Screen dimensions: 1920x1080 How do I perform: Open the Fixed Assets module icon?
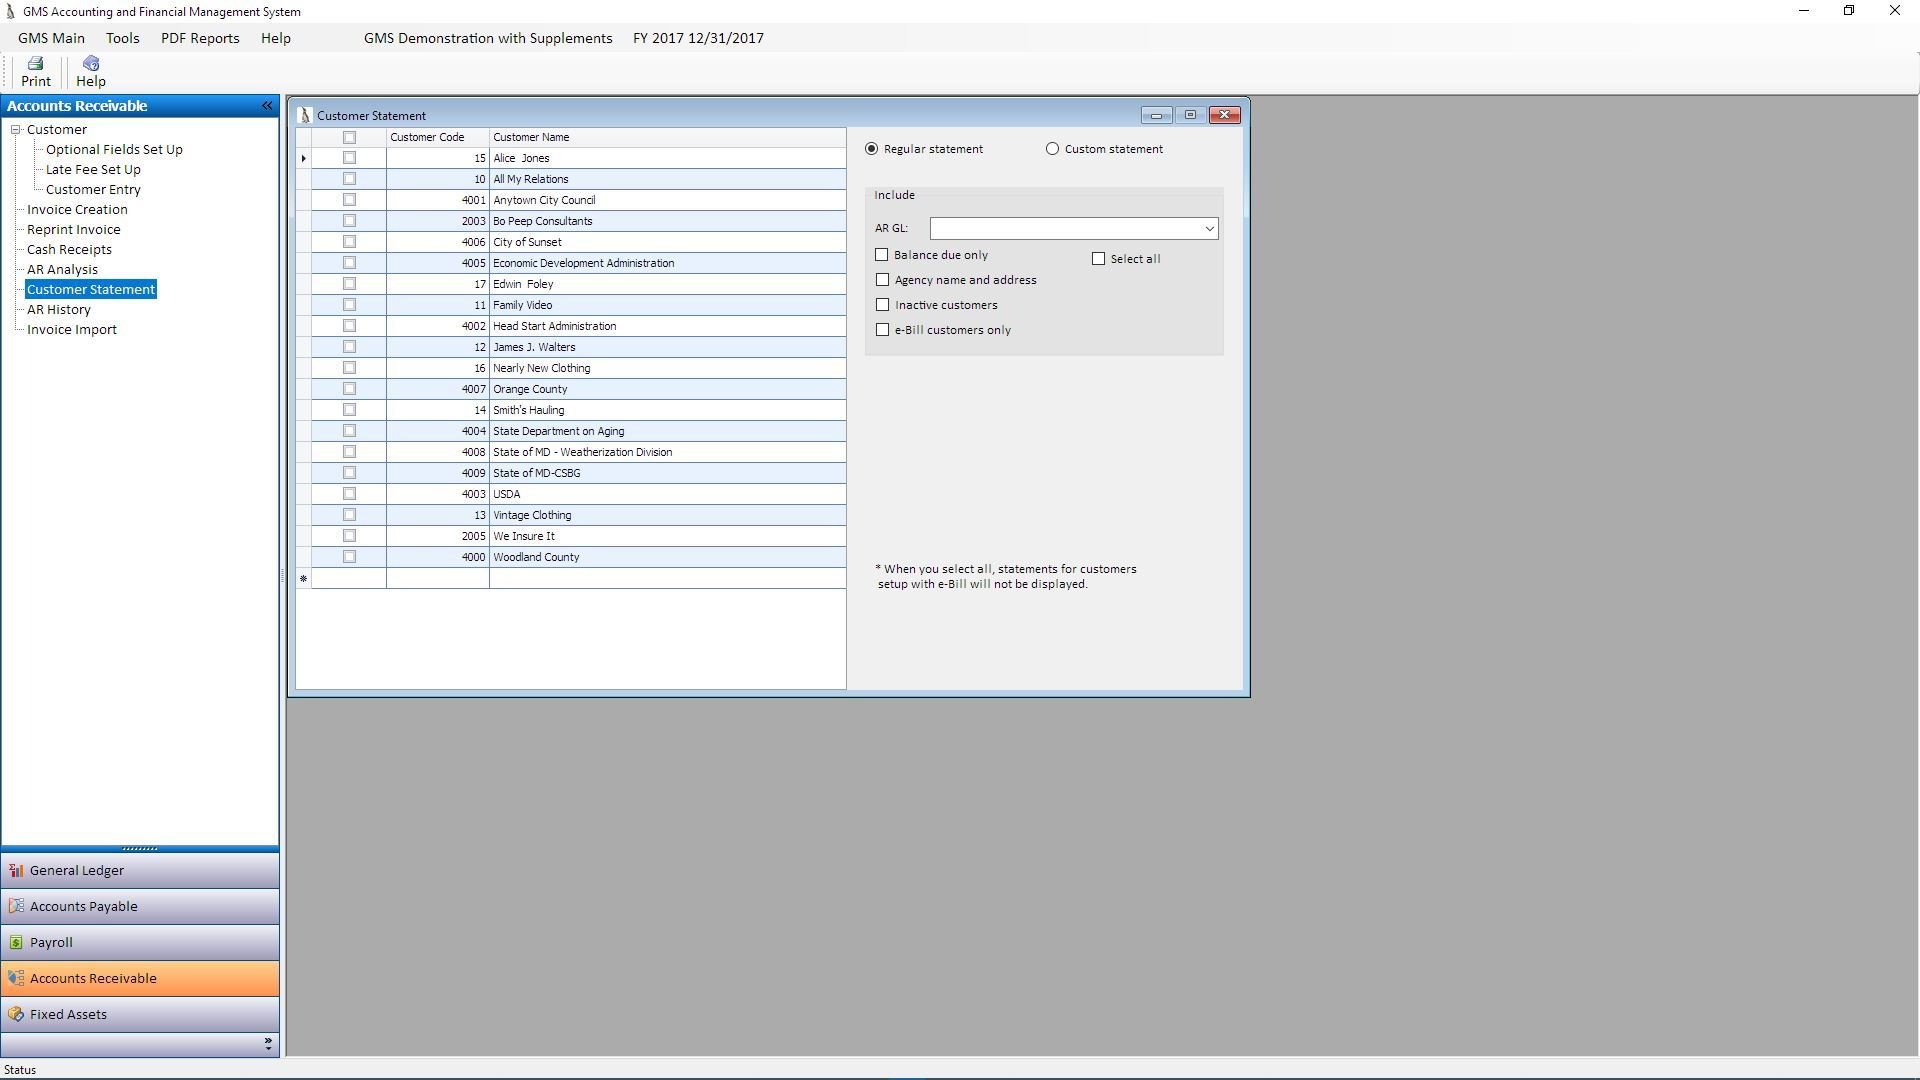16,1015
